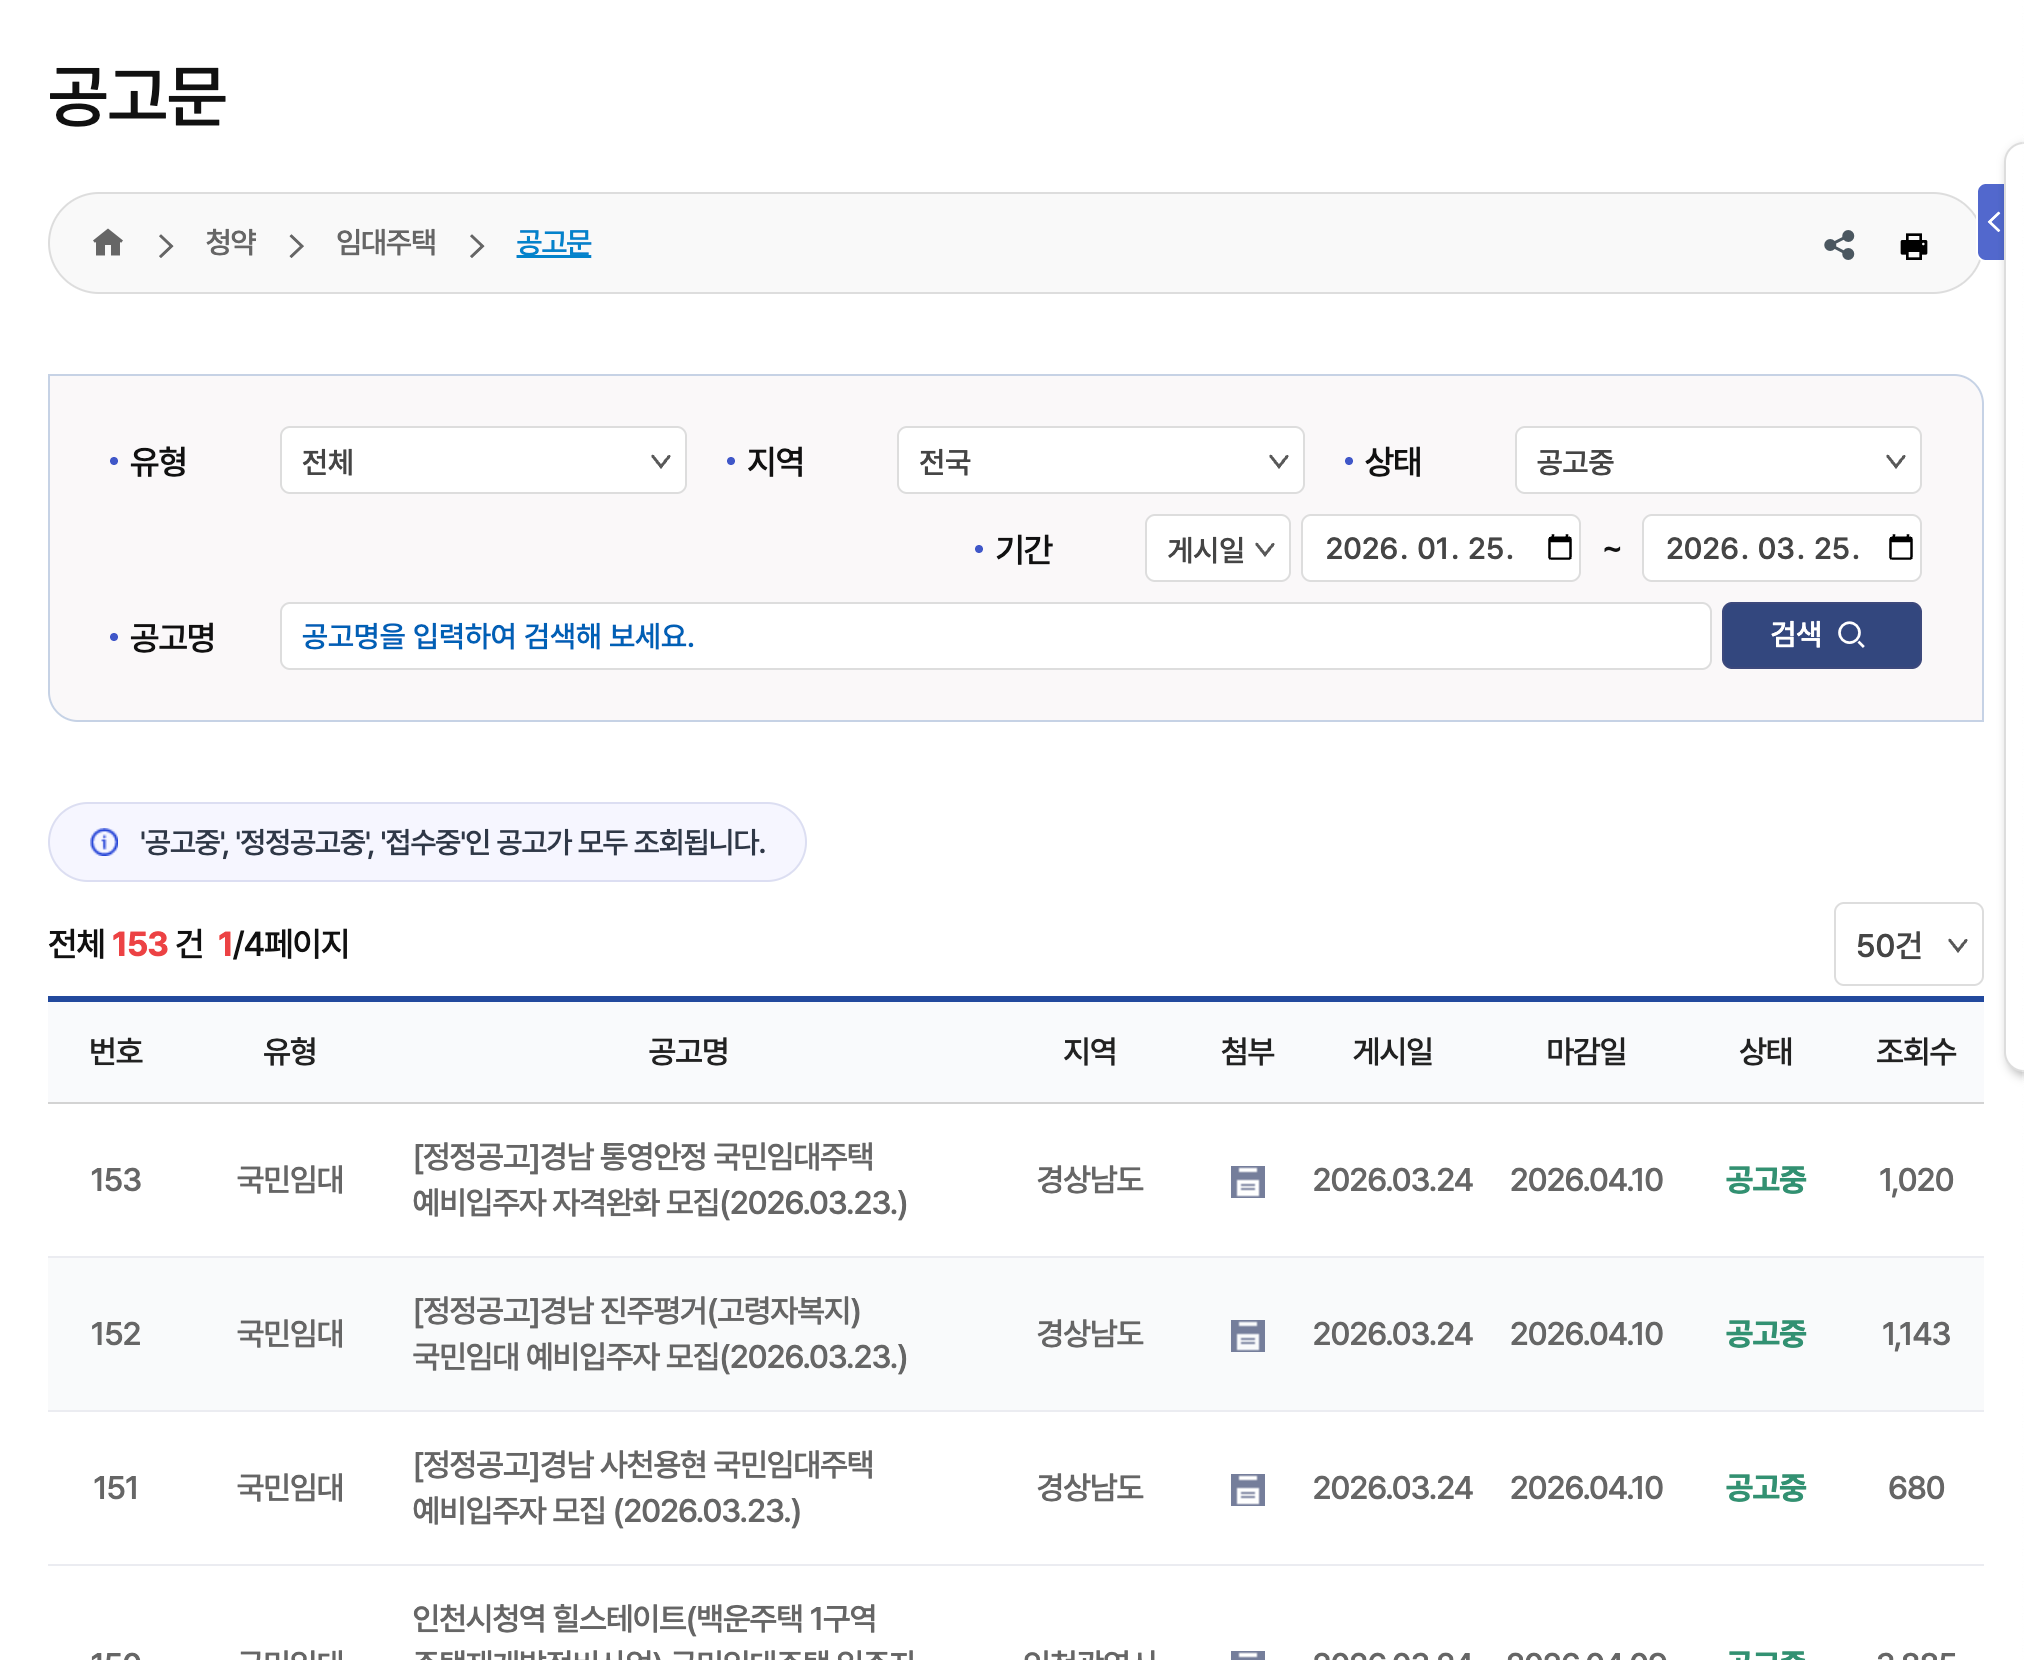
Task: Open calendar picker for end date
Action: point(1900,548)
